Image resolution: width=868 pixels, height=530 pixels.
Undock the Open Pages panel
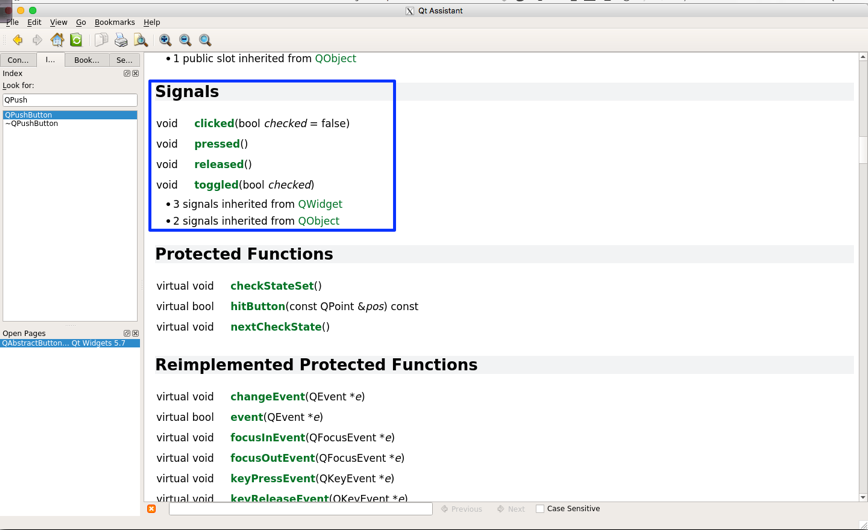pos(127,333)
